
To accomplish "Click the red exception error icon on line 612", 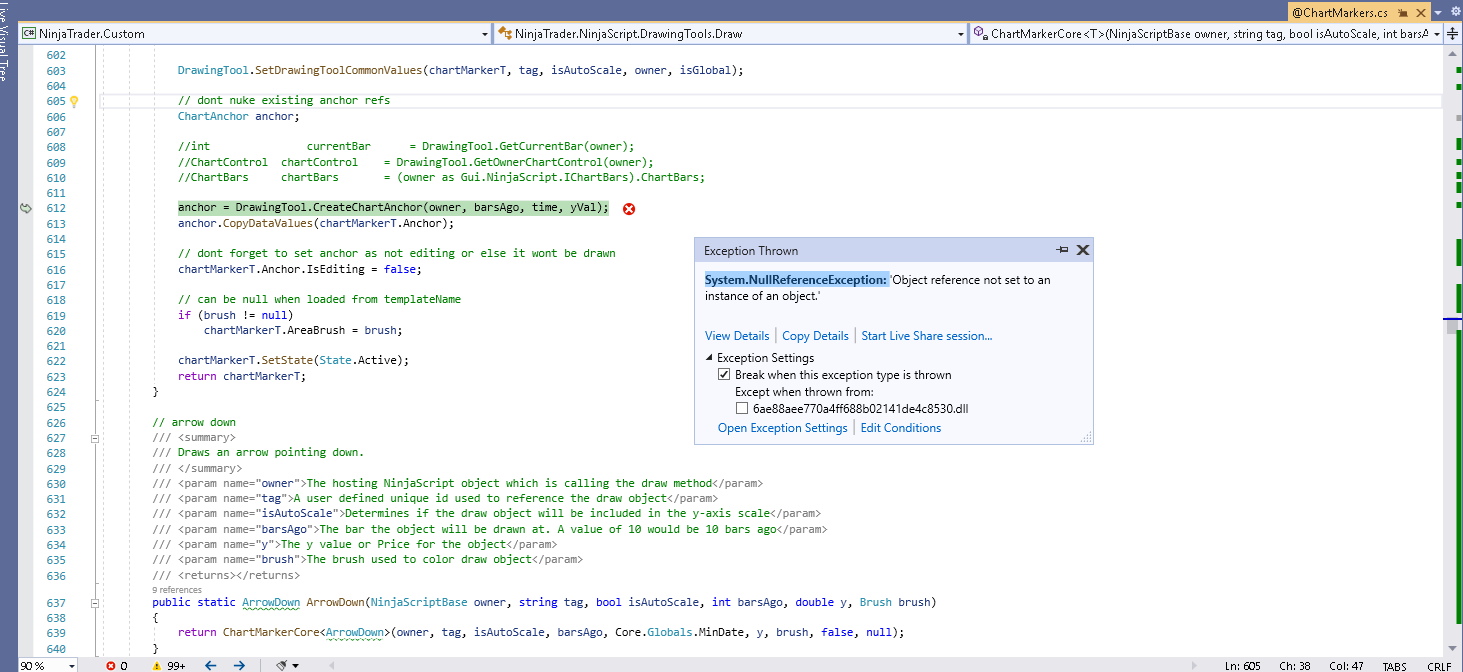I will point(629,209).
